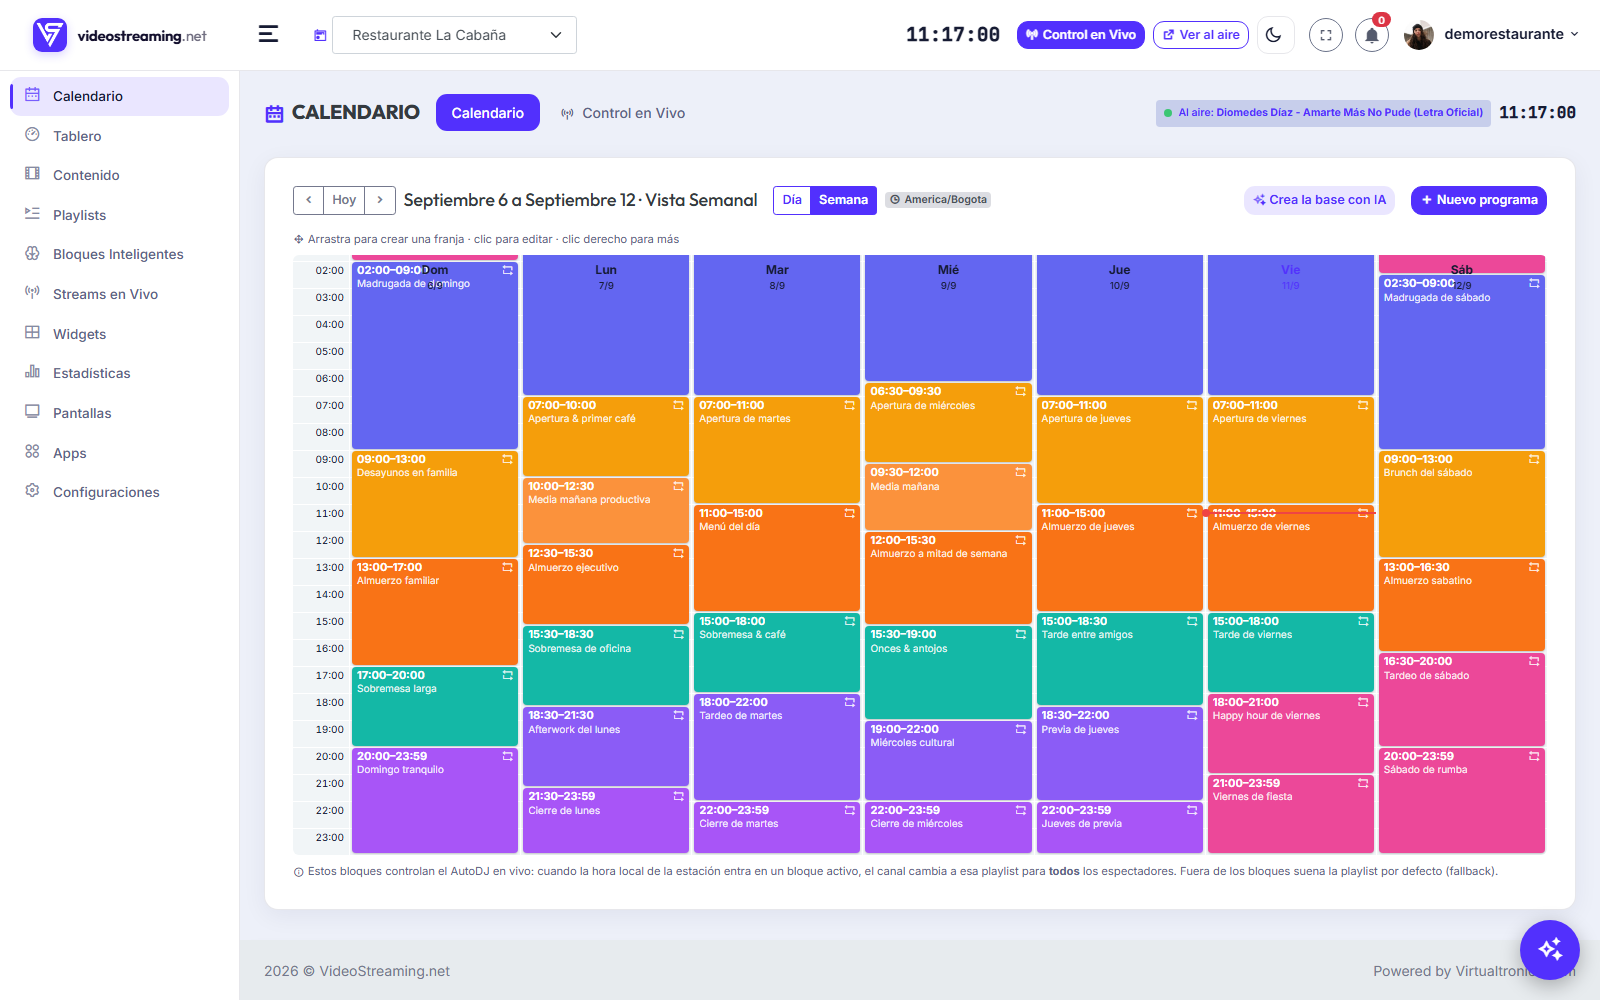Toggle the hamburger sidebar menu
This screenshot has width=1600, height=1000.
click(268, 34)
